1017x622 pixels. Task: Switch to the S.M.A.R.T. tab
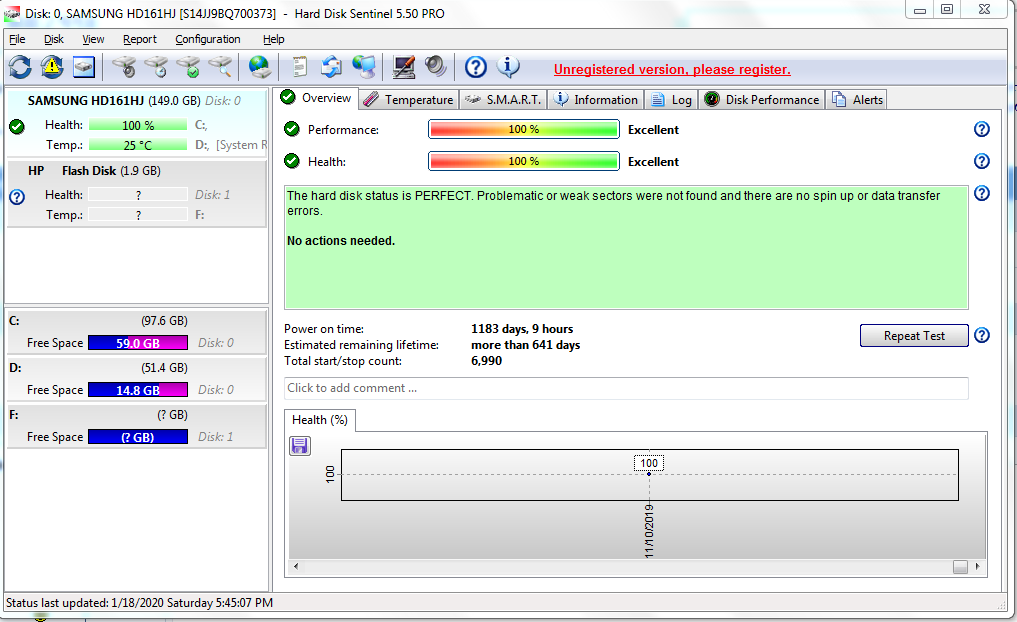pyautogui.click(x=503, y=99)
